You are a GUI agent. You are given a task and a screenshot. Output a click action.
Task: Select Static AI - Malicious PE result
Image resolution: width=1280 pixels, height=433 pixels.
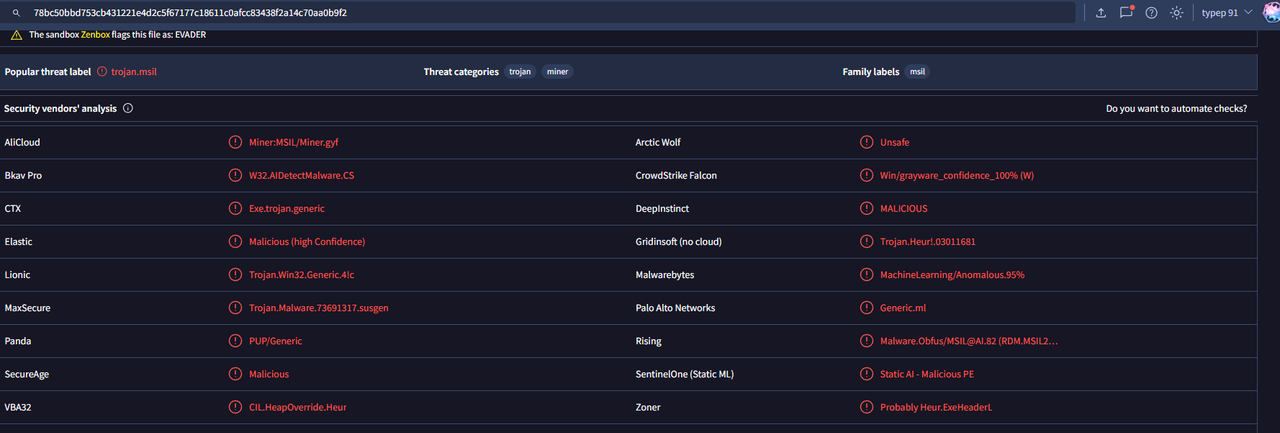click(x=927, y=374)
